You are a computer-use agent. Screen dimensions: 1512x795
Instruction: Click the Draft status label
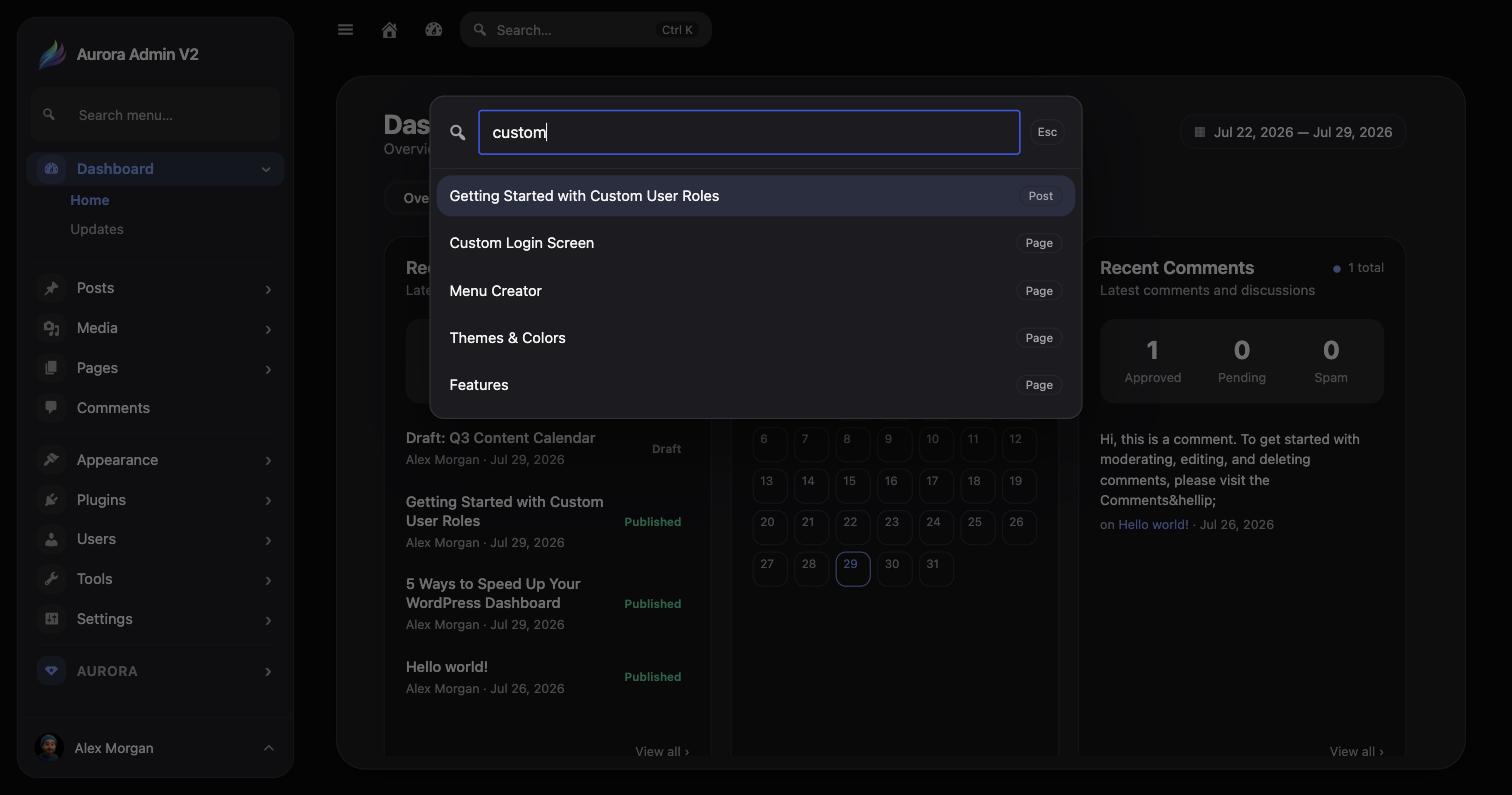666,449
